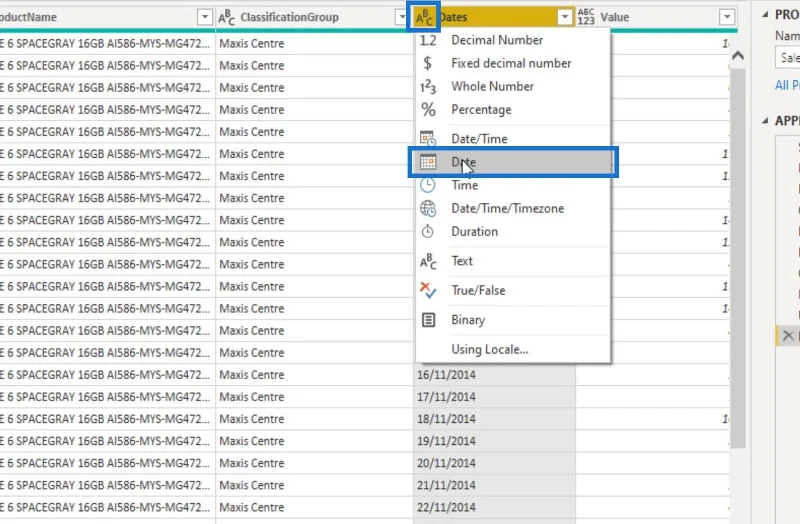This screenshot has height=524, width=800.
Task: Select Date data type
Action: tap(513, 162)
